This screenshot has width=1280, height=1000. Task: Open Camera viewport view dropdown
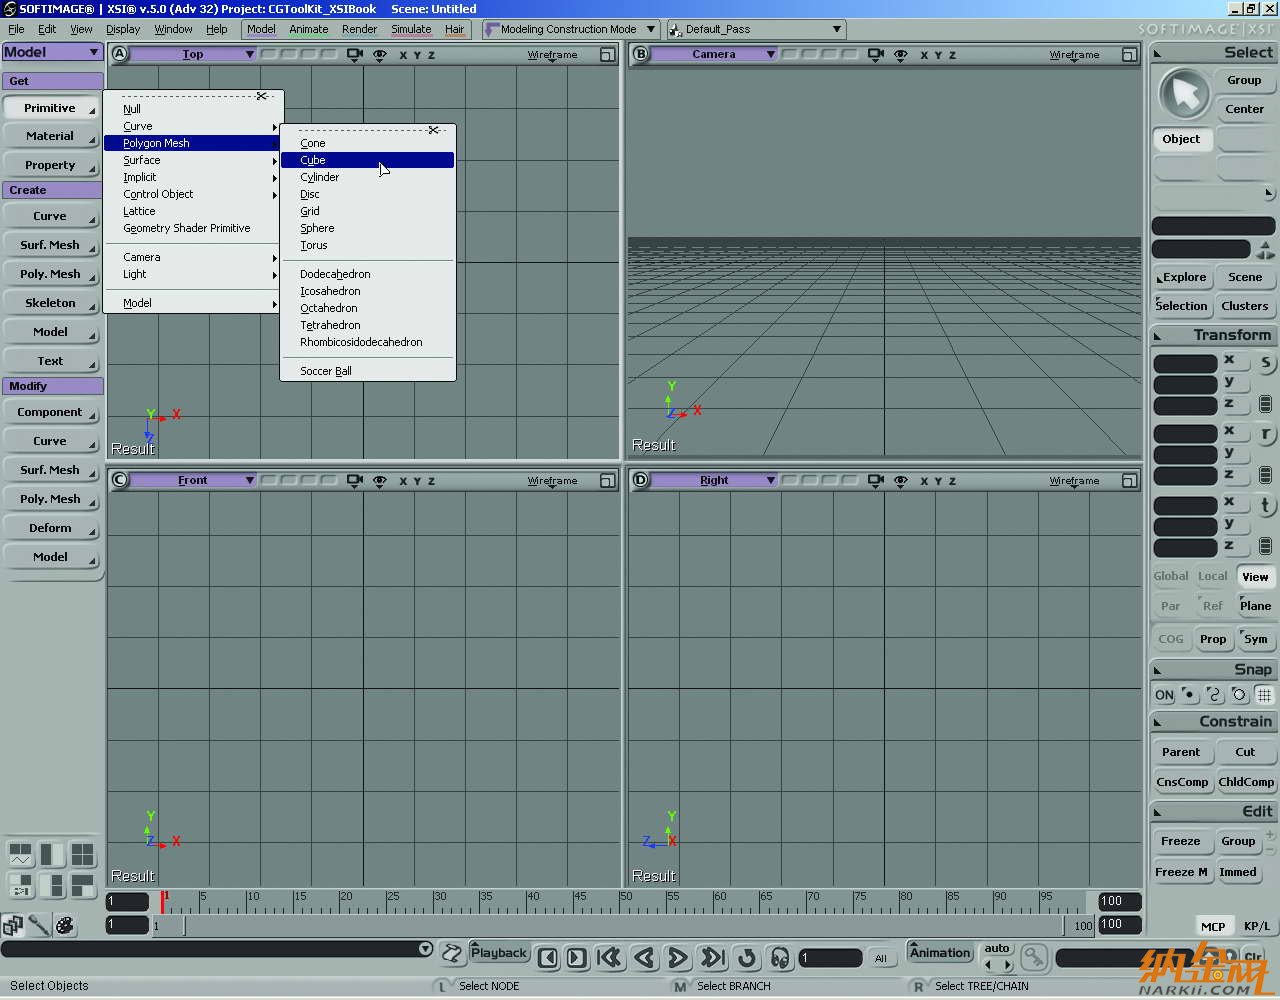[715, 54]
